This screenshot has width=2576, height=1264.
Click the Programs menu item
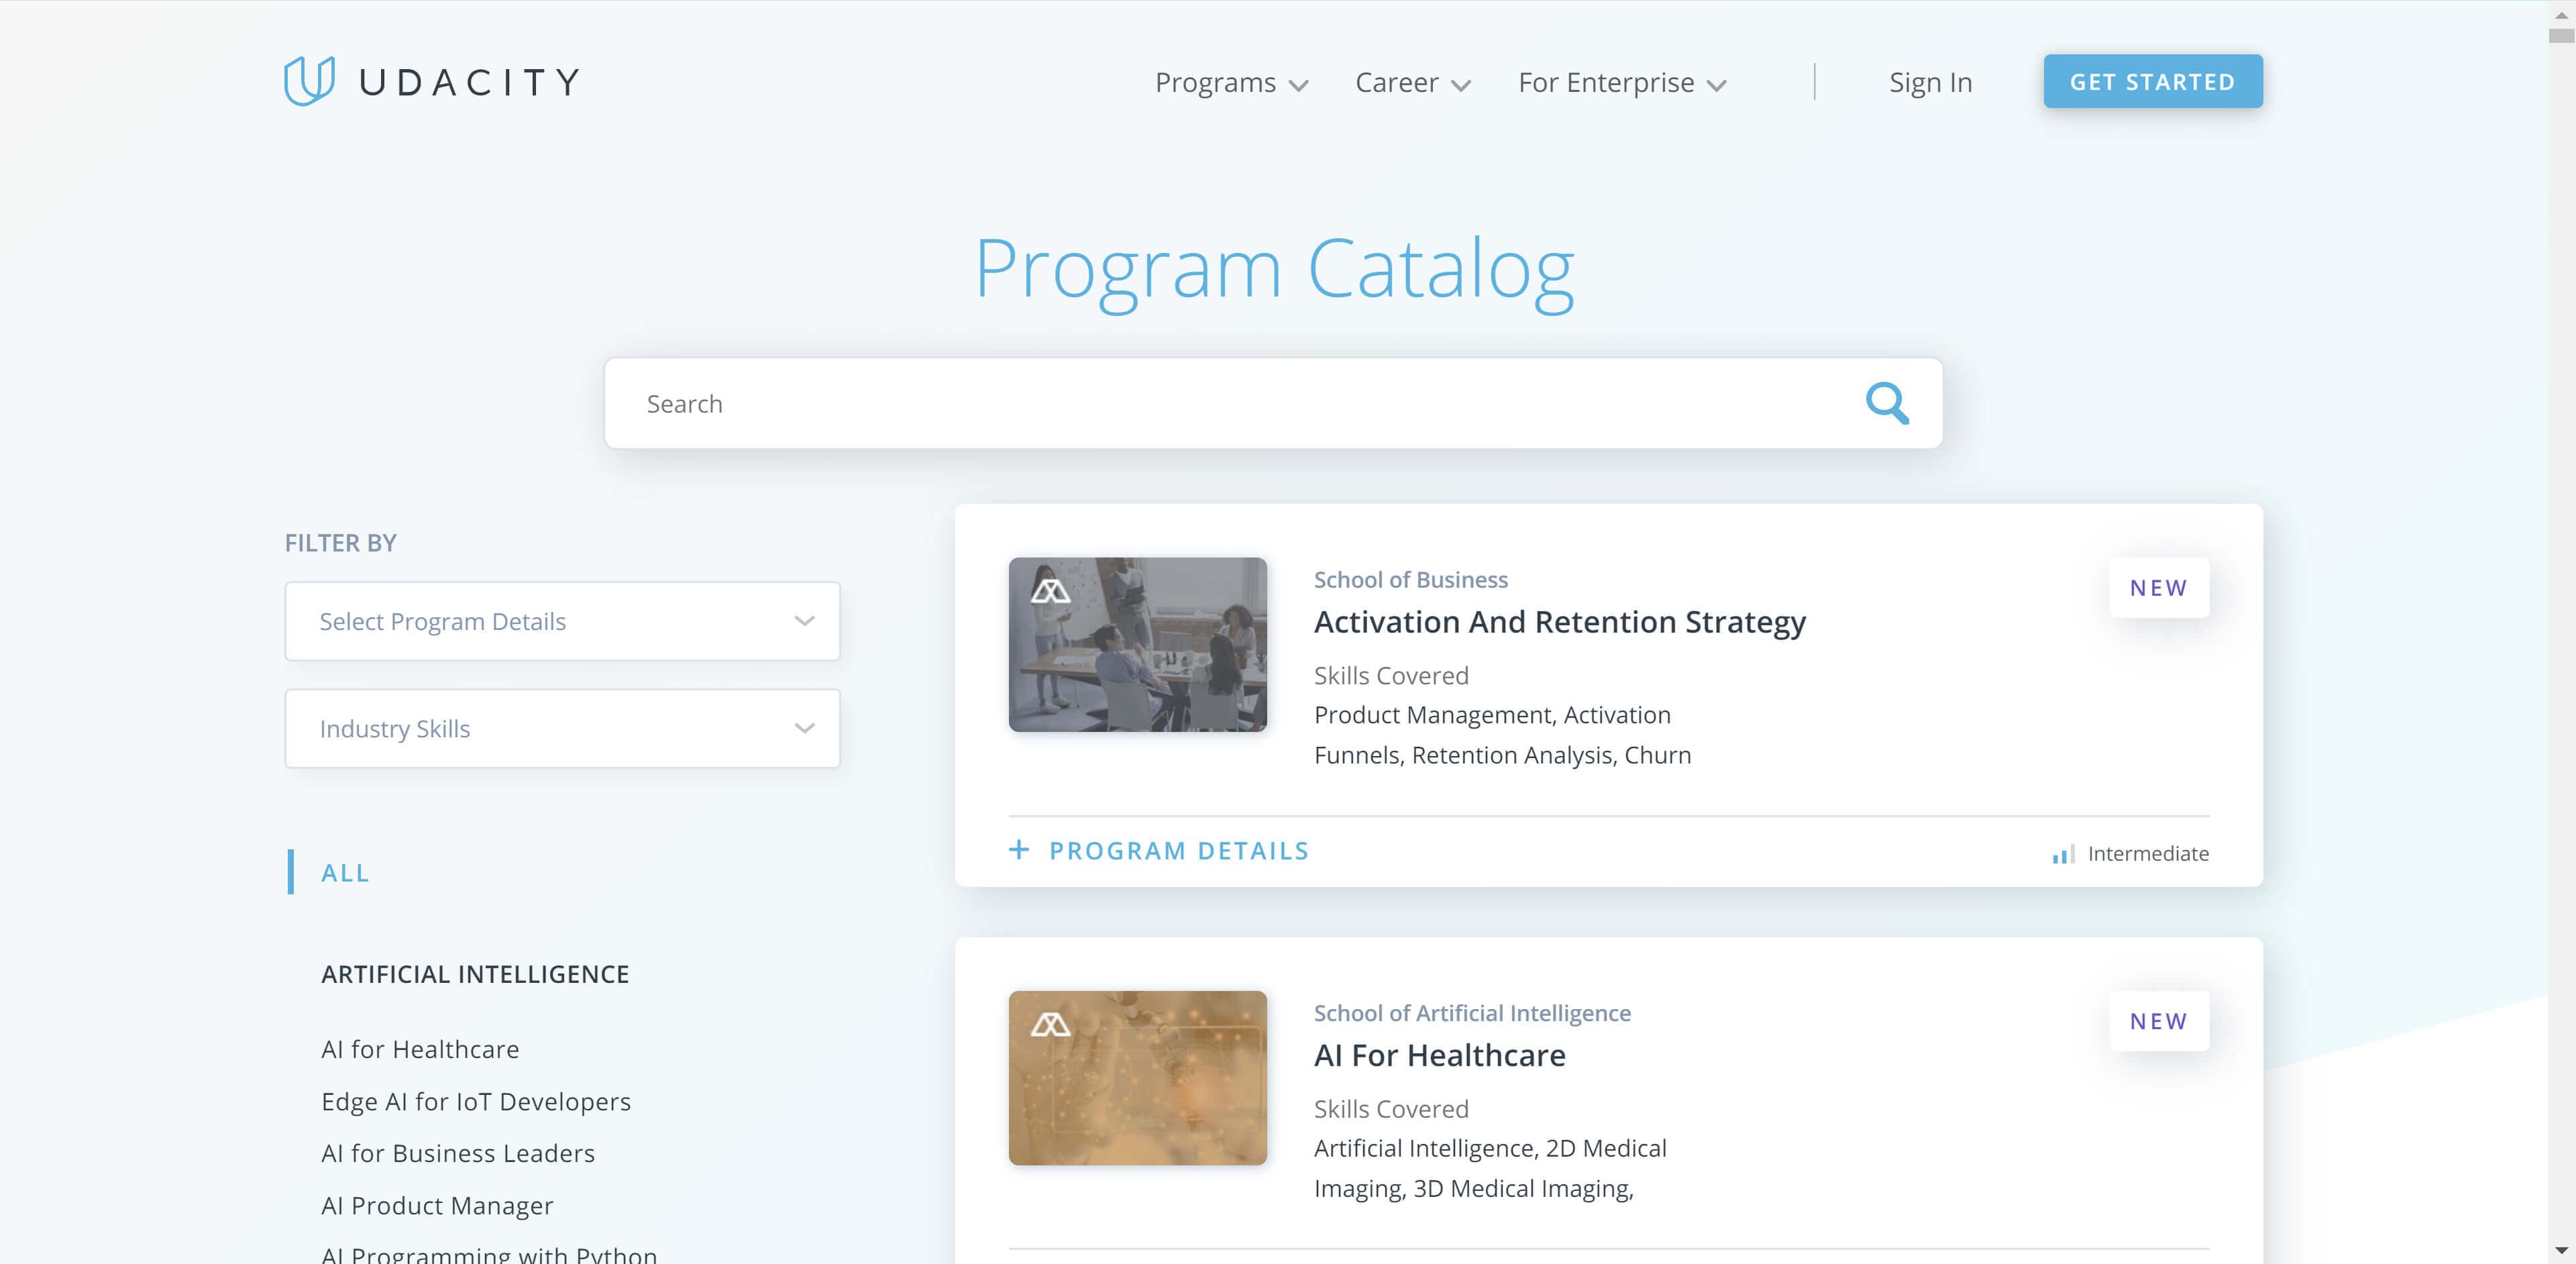click(1230, 81)
